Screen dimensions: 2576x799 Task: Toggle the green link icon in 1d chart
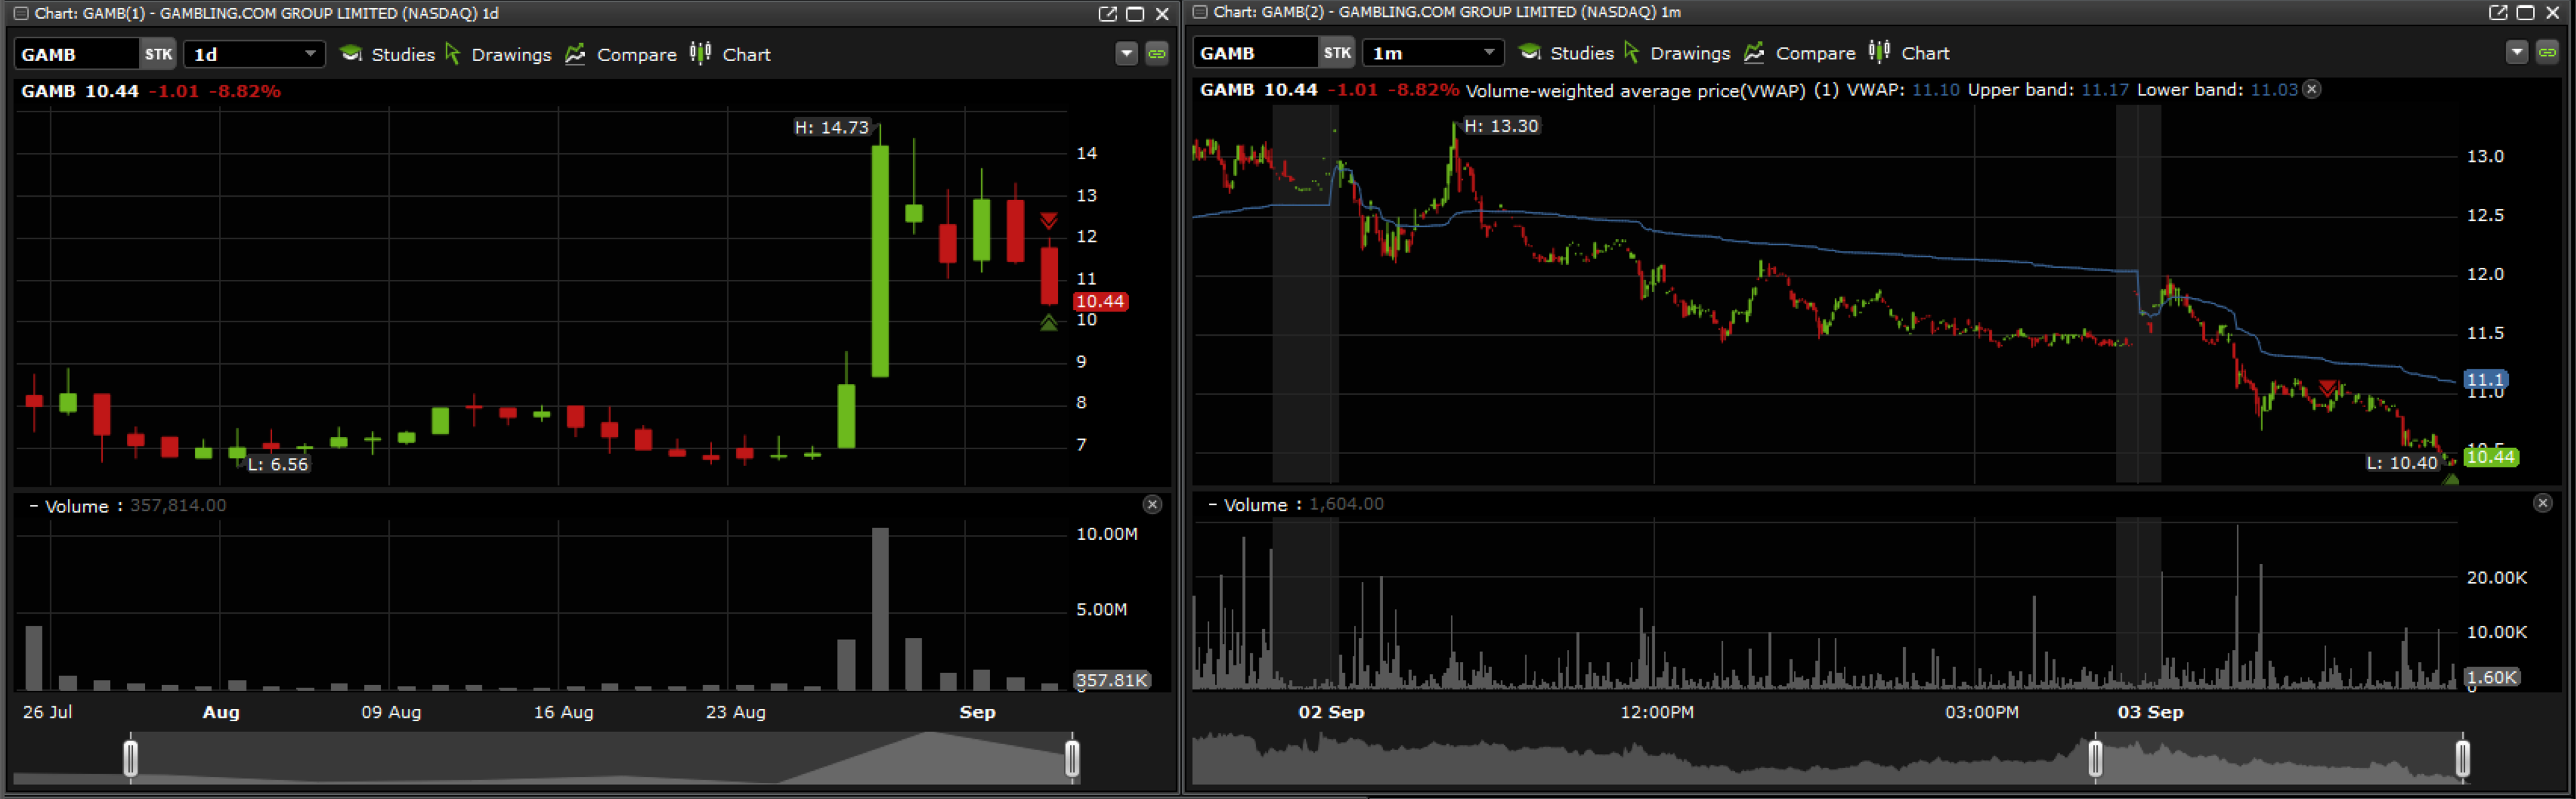tap(1157, 54)
